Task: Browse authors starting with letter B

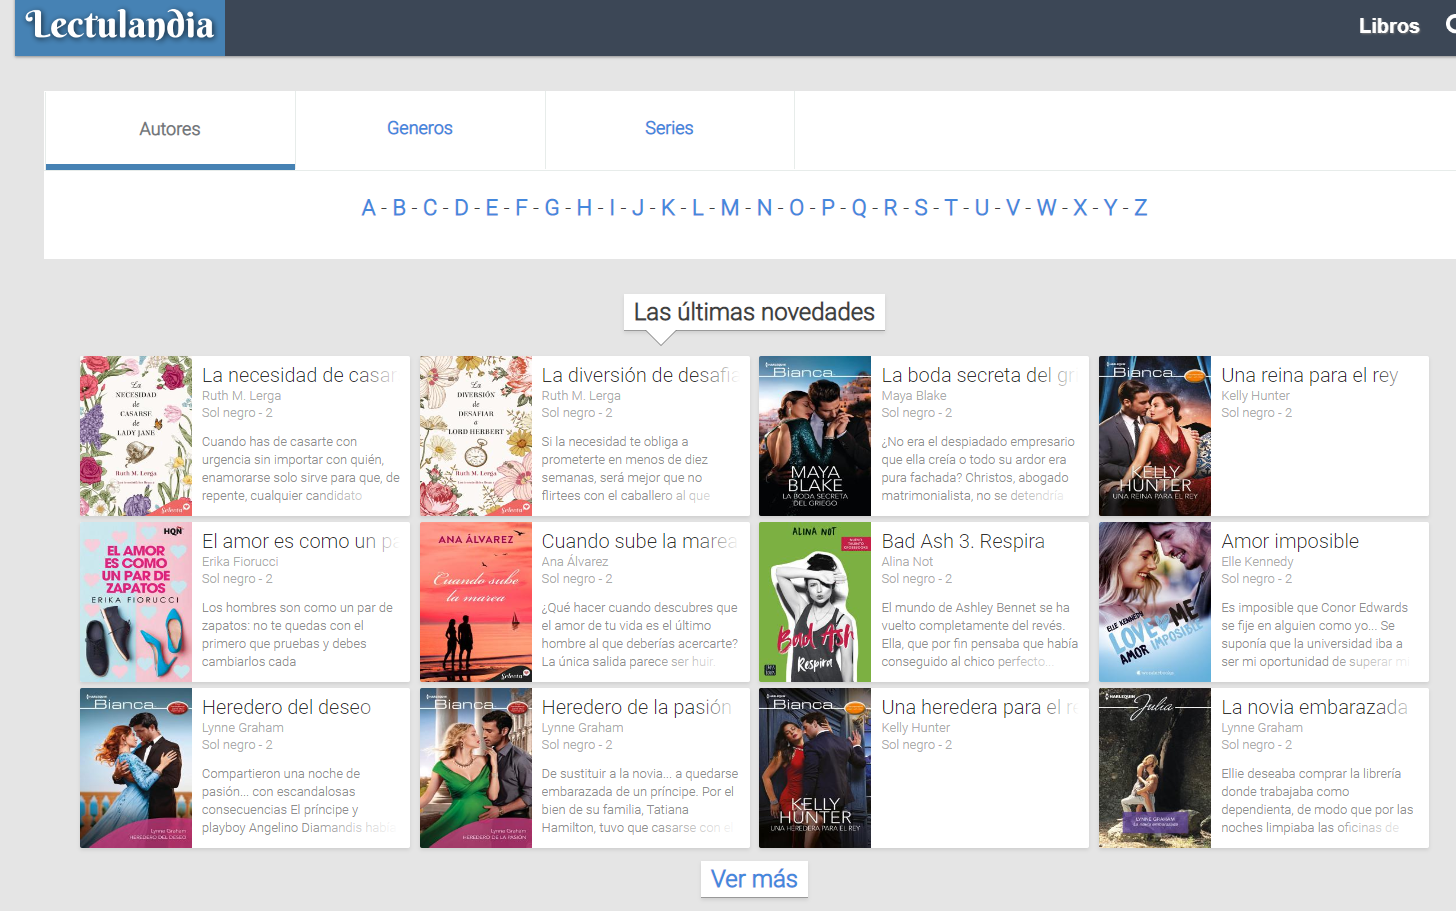Action: pos(399,208)
